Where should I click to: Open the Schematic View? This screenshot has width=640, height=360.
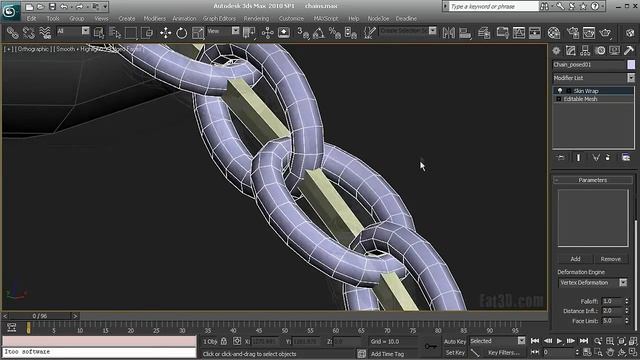coord(519,33)
